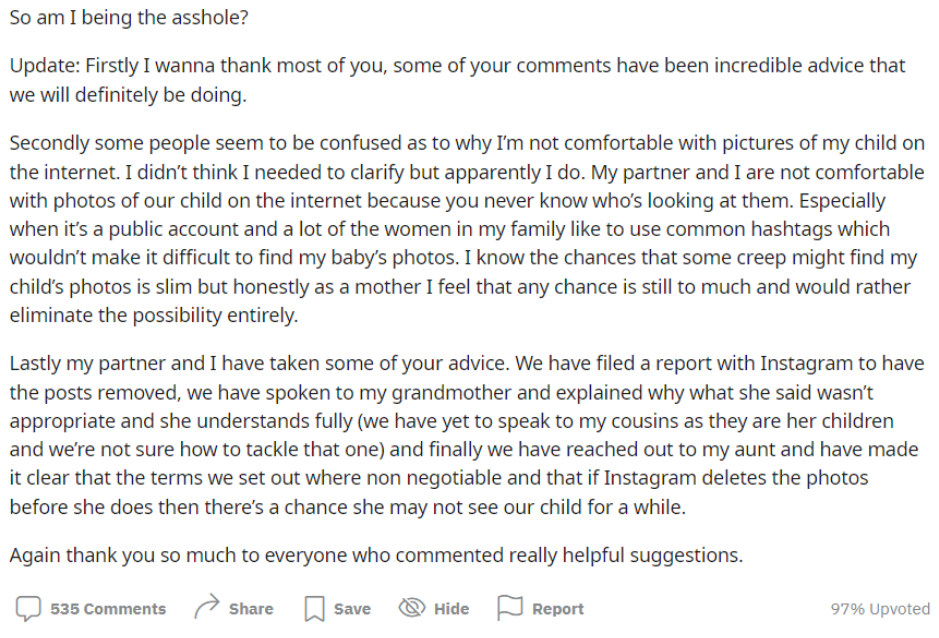The width and height of the screenshot is (939, 638).
Task: Click the speech bubble comments icon
Action: click(28, 609)
